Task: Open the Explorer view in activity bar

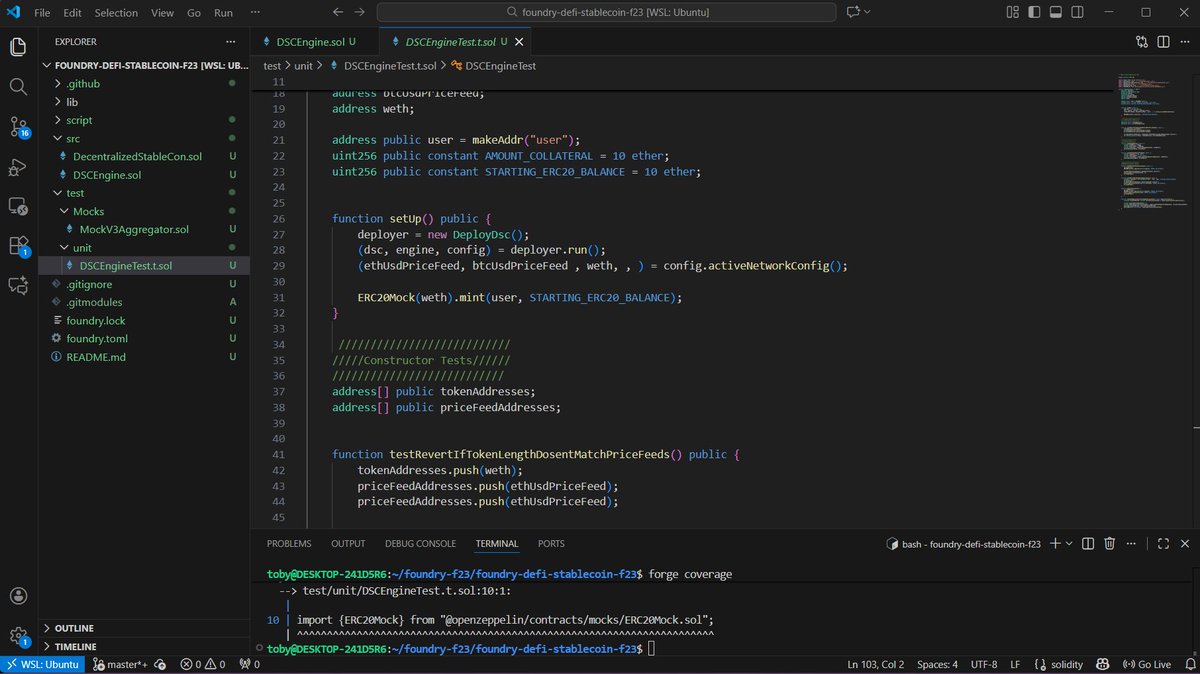Action: 18,47
